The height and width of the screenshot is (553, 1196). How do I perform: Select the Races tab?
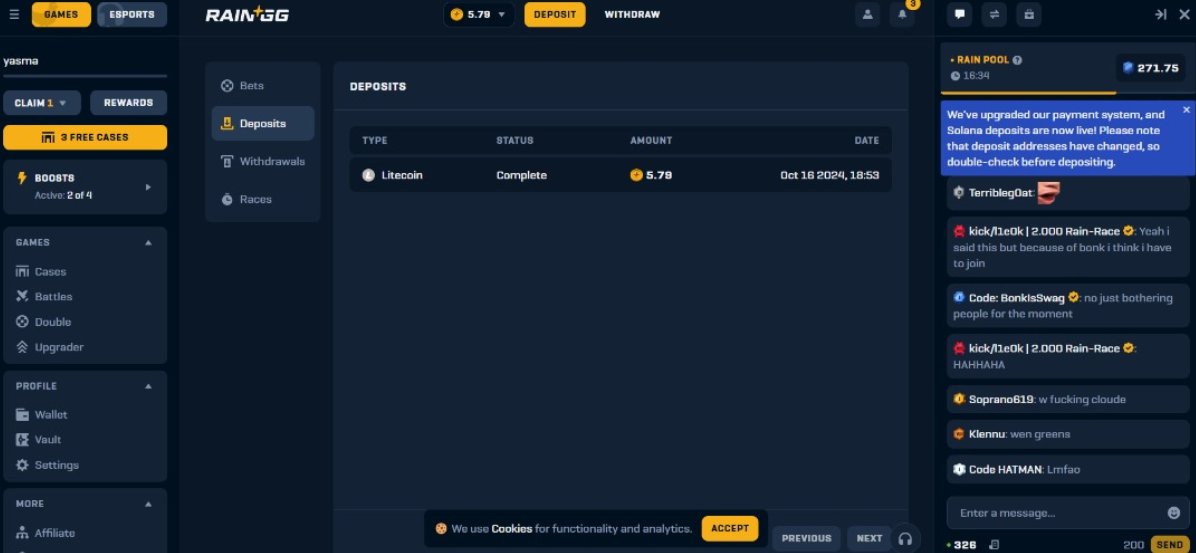[x=262, y=199]
